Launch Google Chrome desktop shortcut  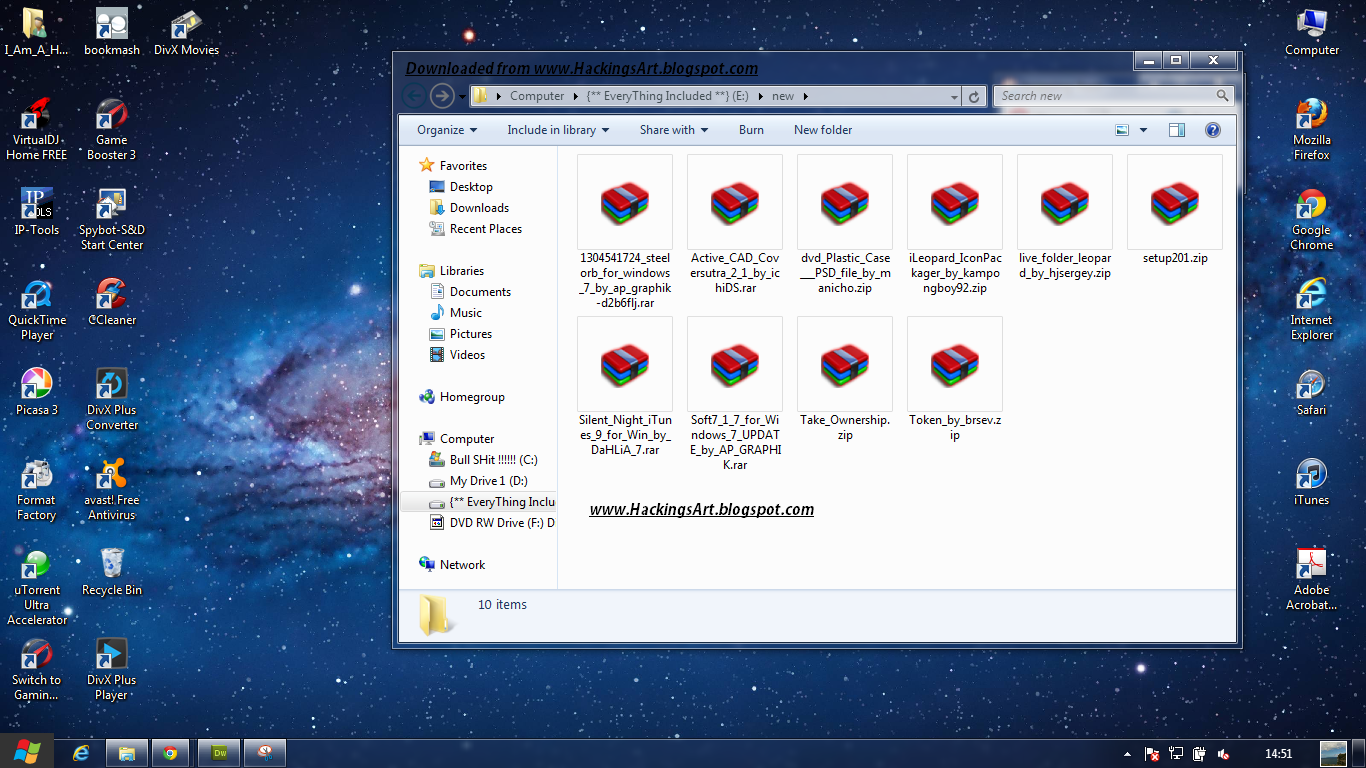[1311, 220]
